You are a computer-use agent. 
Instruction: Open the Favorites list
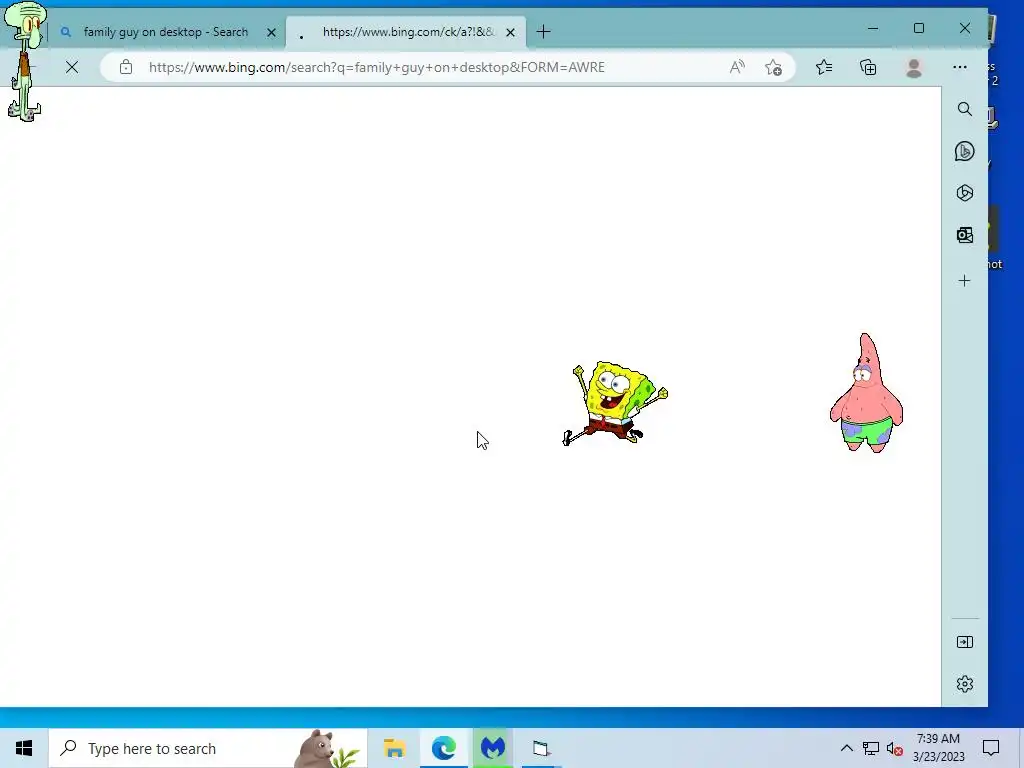pos(824,67)
